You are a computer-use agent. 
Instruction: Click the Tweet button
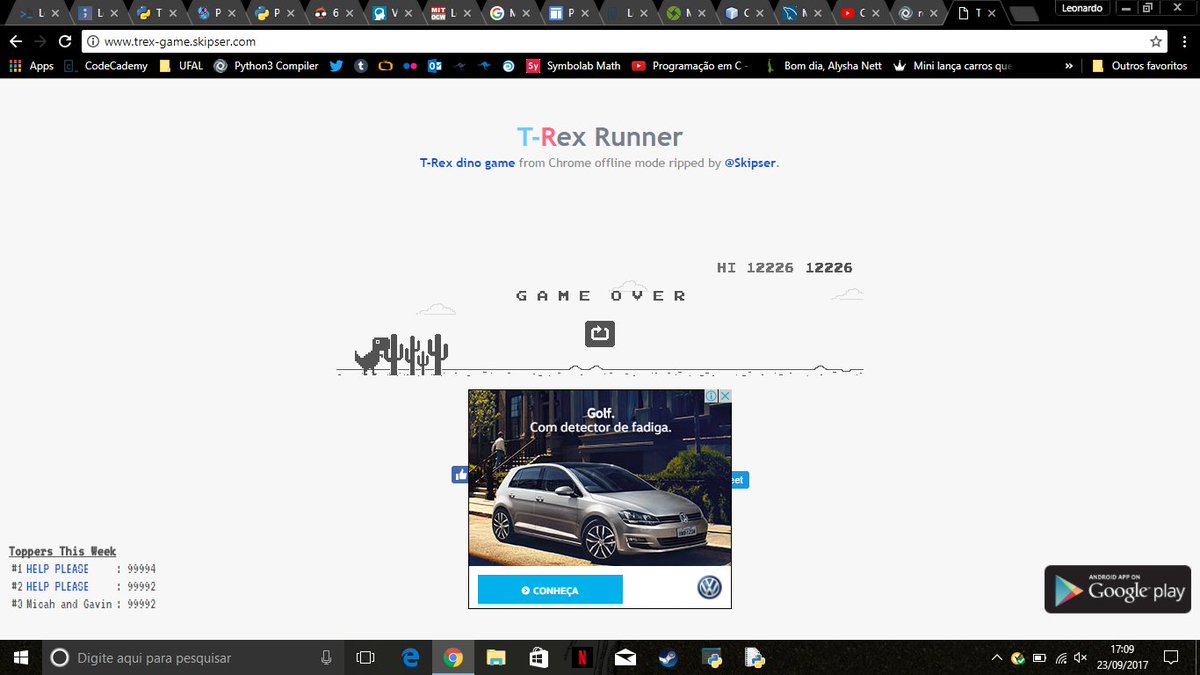pos(739,480)
